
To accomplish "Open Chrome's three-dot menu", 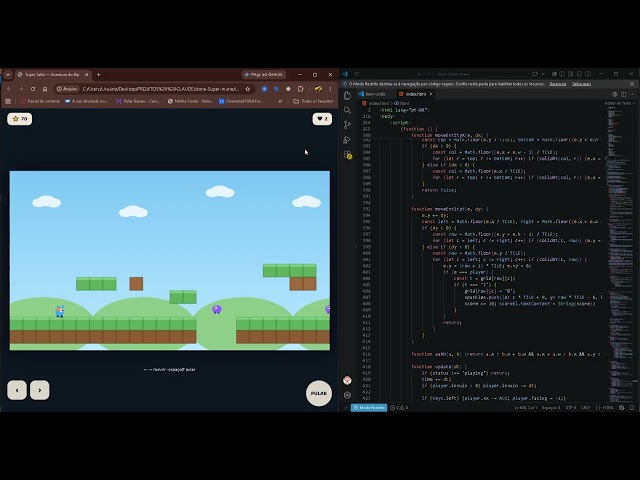I will [330, 89].
